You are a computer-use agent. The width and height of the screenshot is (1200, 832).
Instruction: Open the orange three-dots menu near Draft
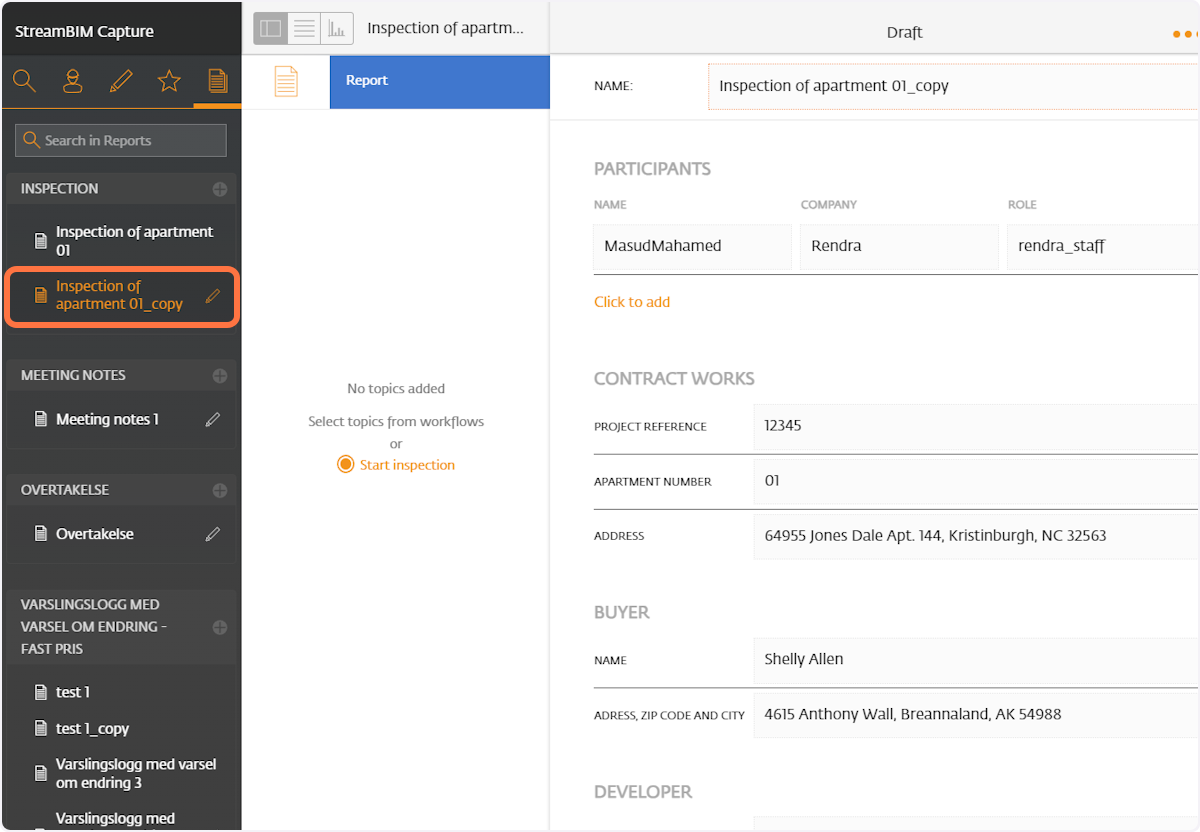tap(1185, 33)
